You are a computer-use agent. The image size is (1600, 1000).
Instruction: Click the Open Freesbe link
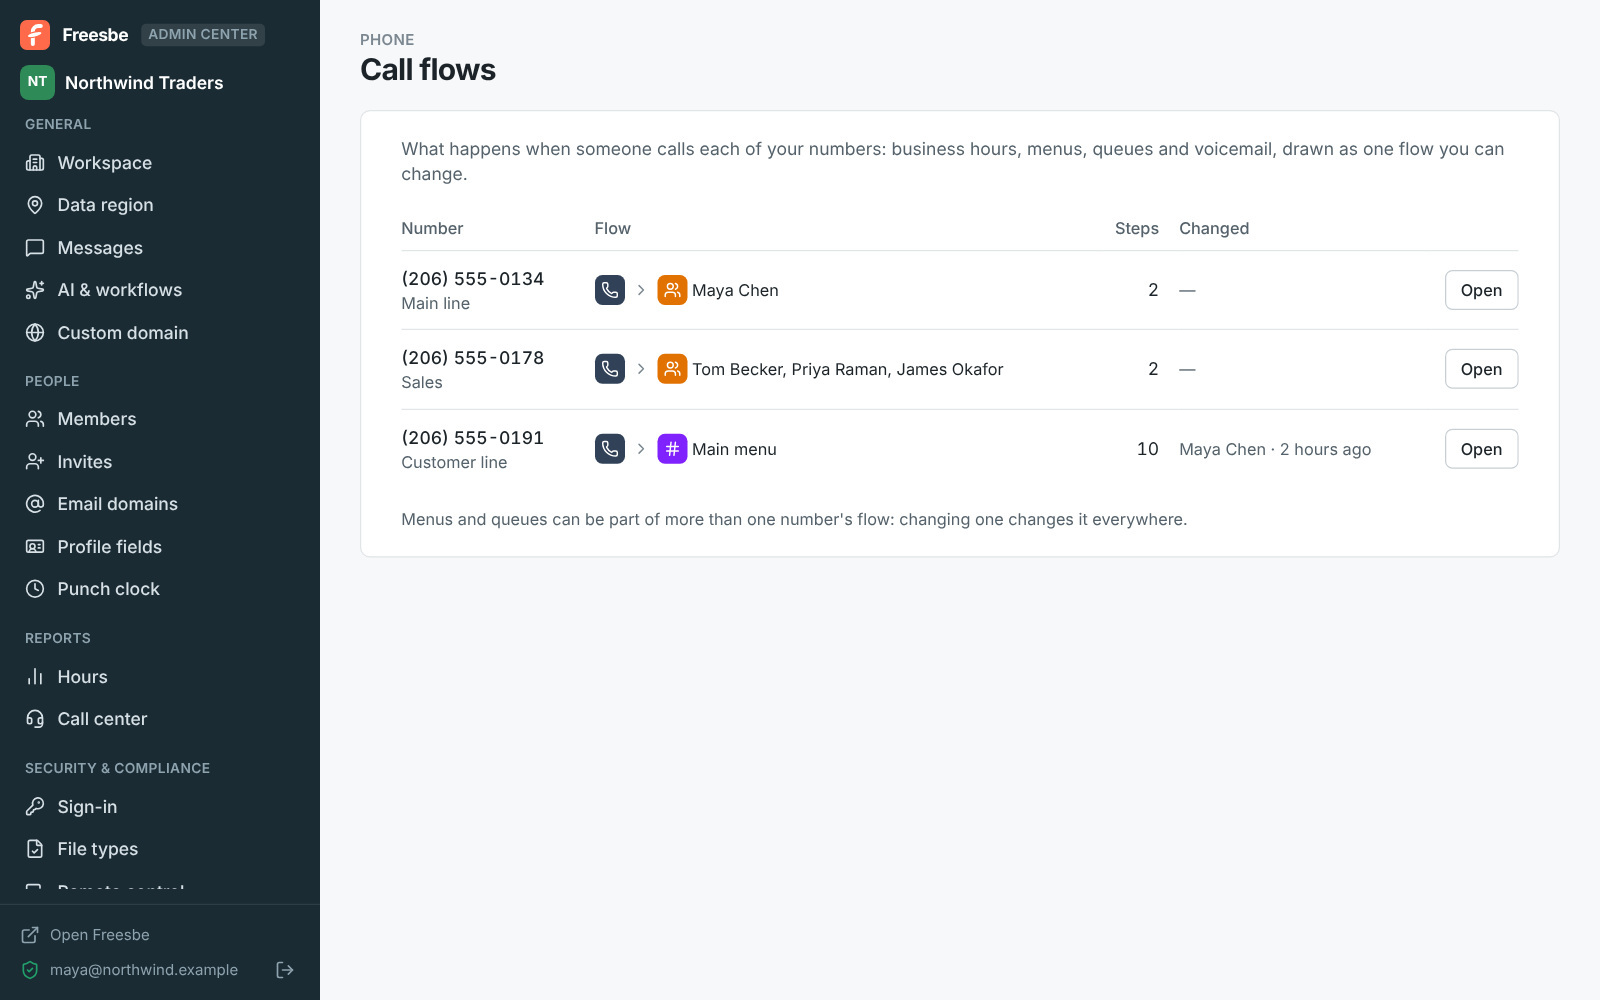pyautogui.click(x=100, y=935)
